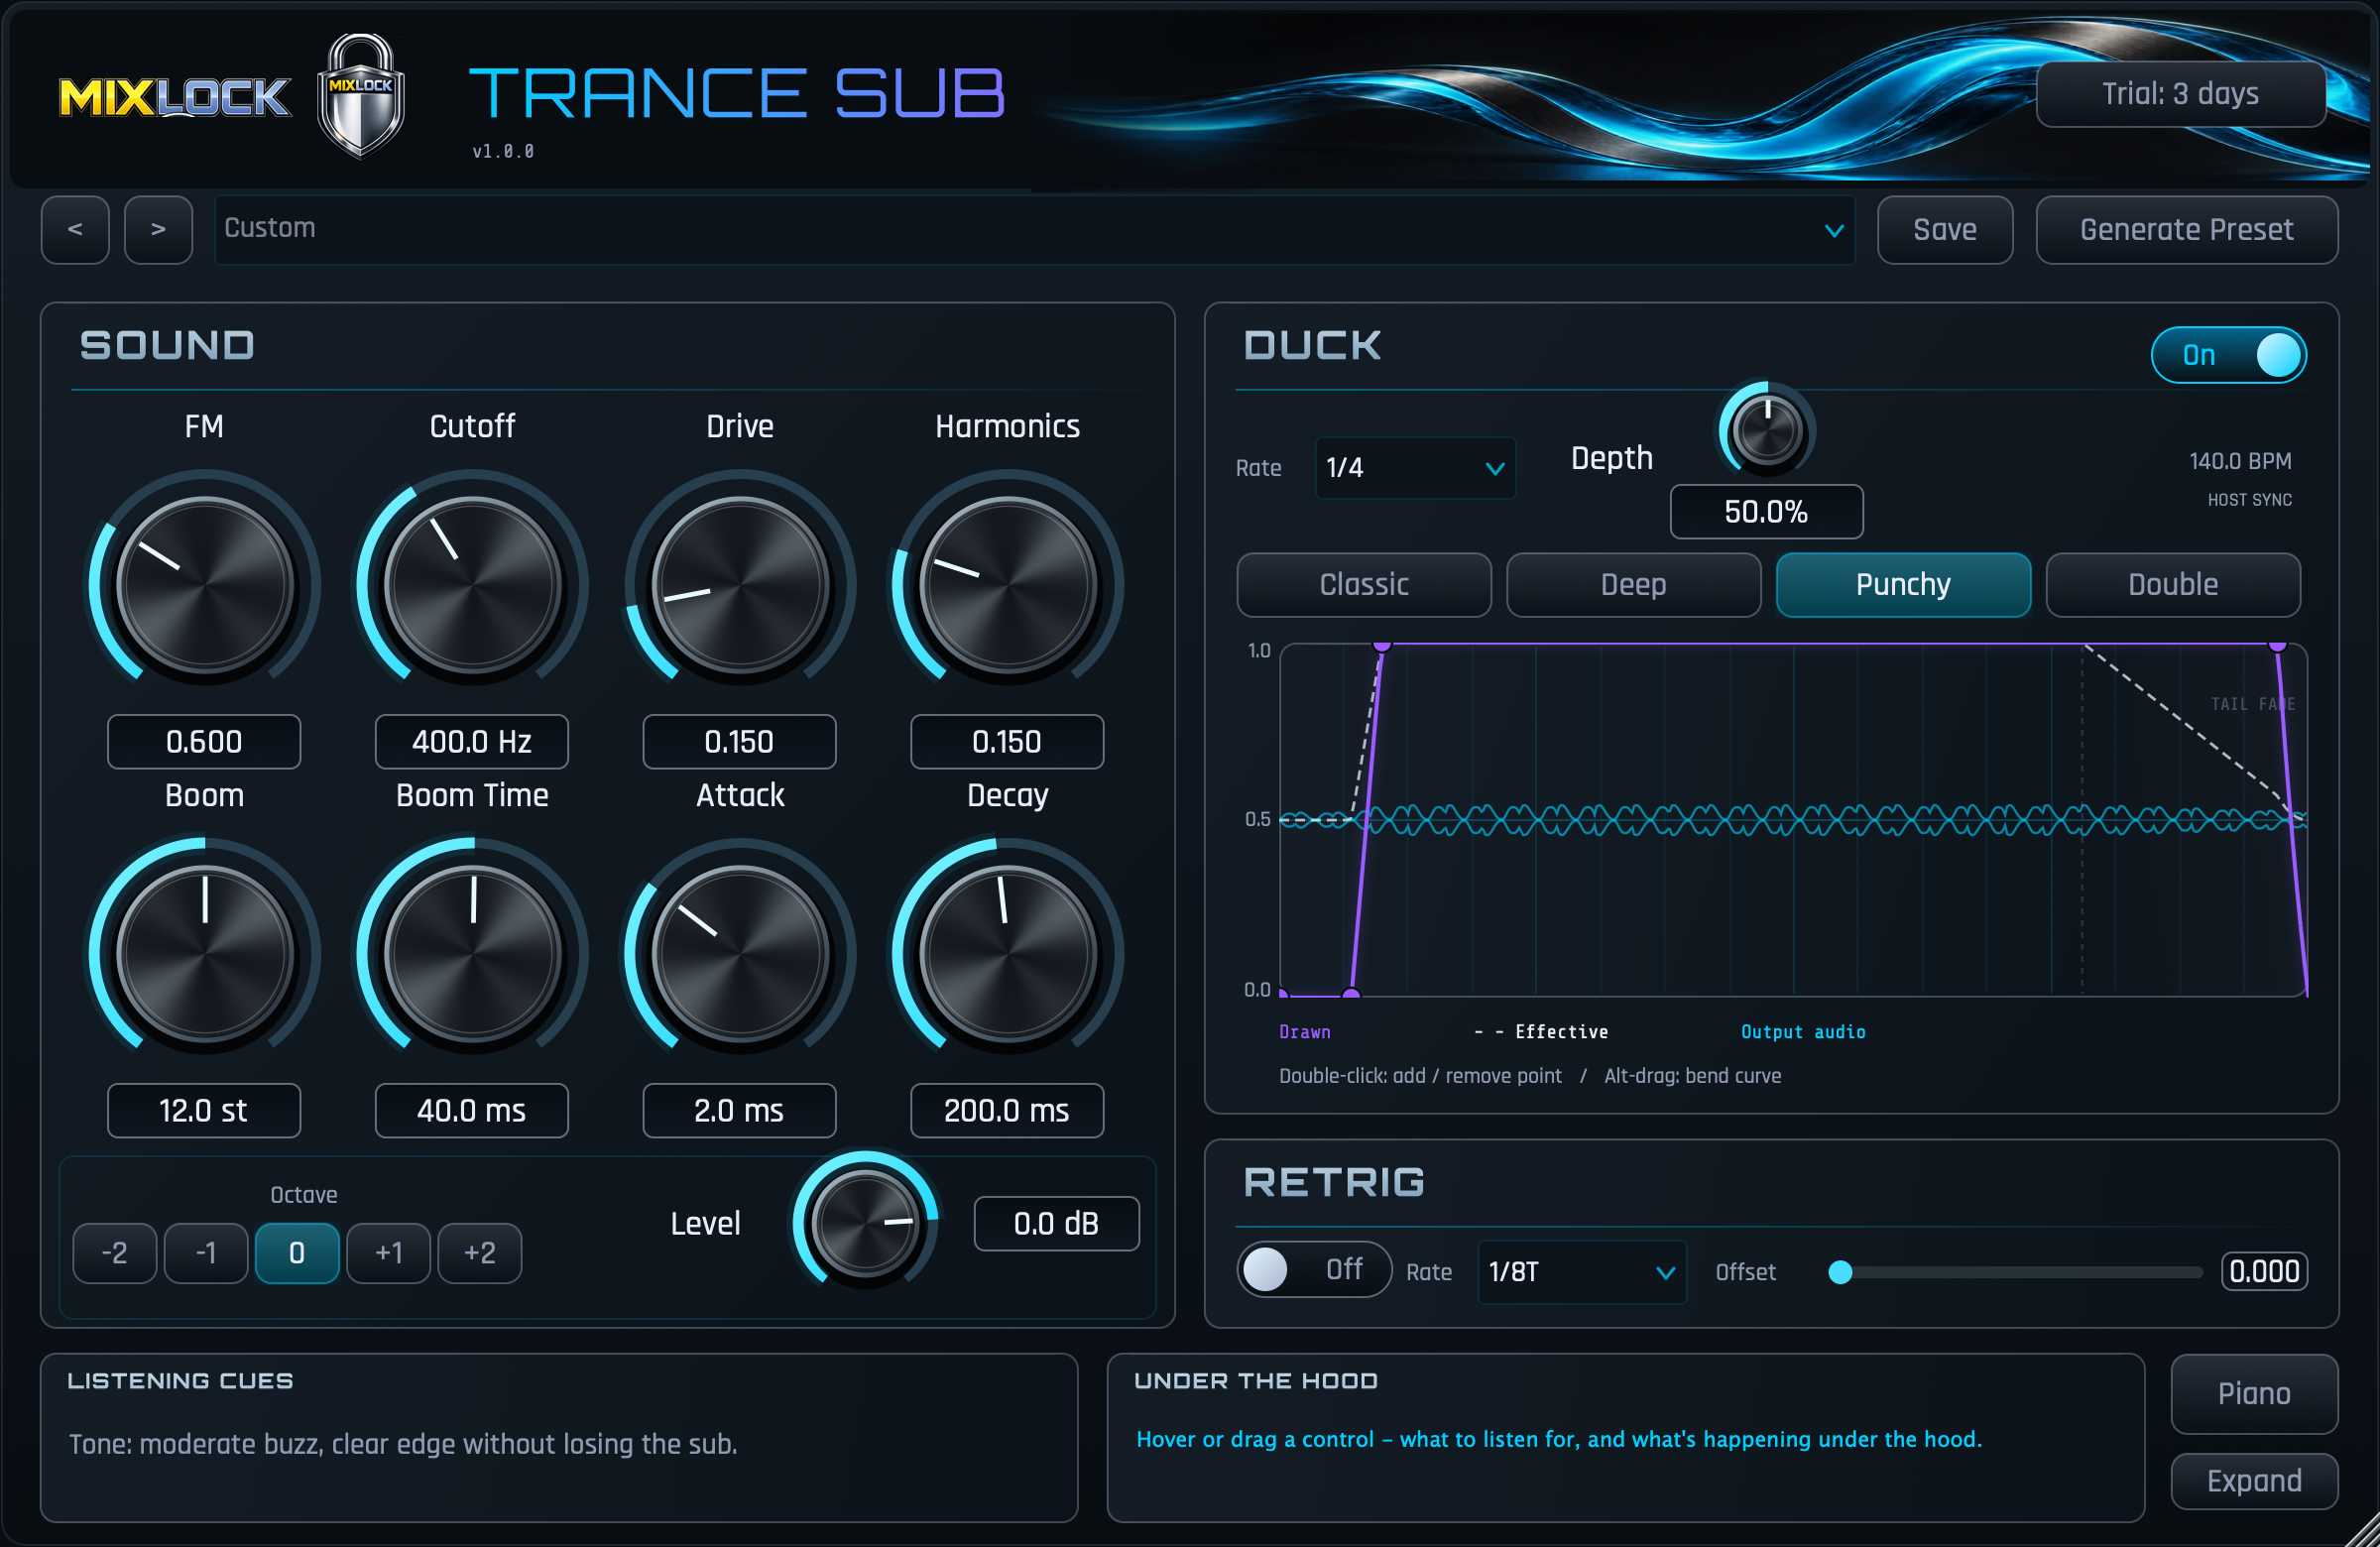Click the Harmonics knob
2380x1547 pixels.
click(x=1007, y=583)
